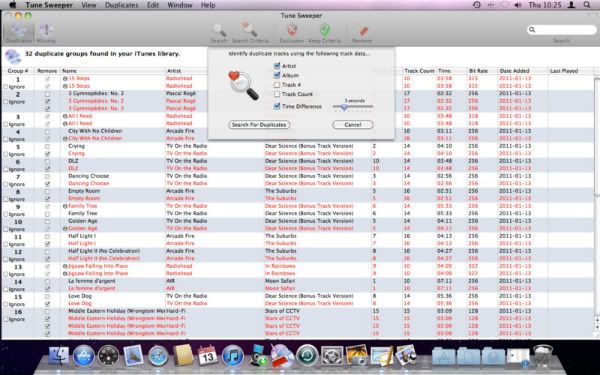
Task: Click the Spotlight magnifier in menu bar
Action: click(x=587, y=5)
